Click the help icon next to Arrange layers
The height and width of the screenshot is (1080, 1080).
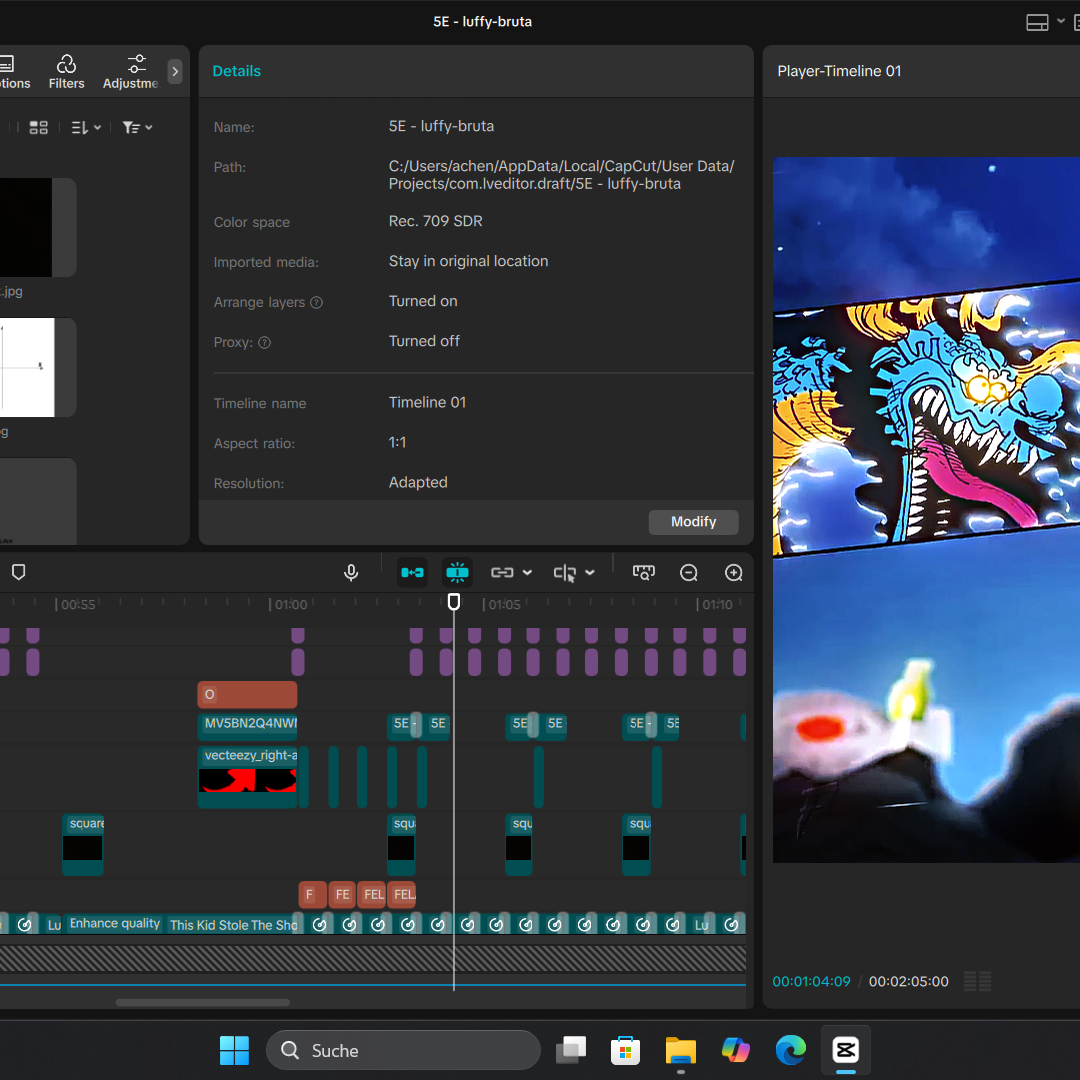(x=316, y=302)
